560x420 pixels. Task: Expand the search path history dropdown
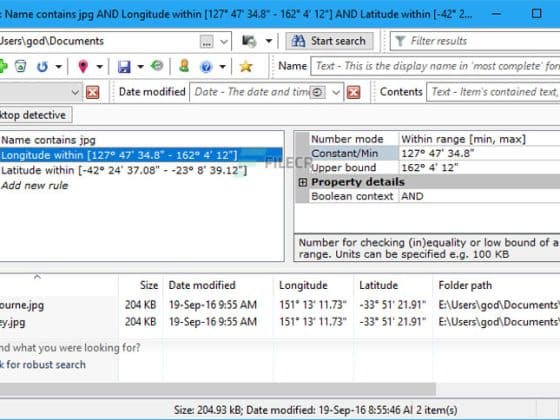pos(224,41)
